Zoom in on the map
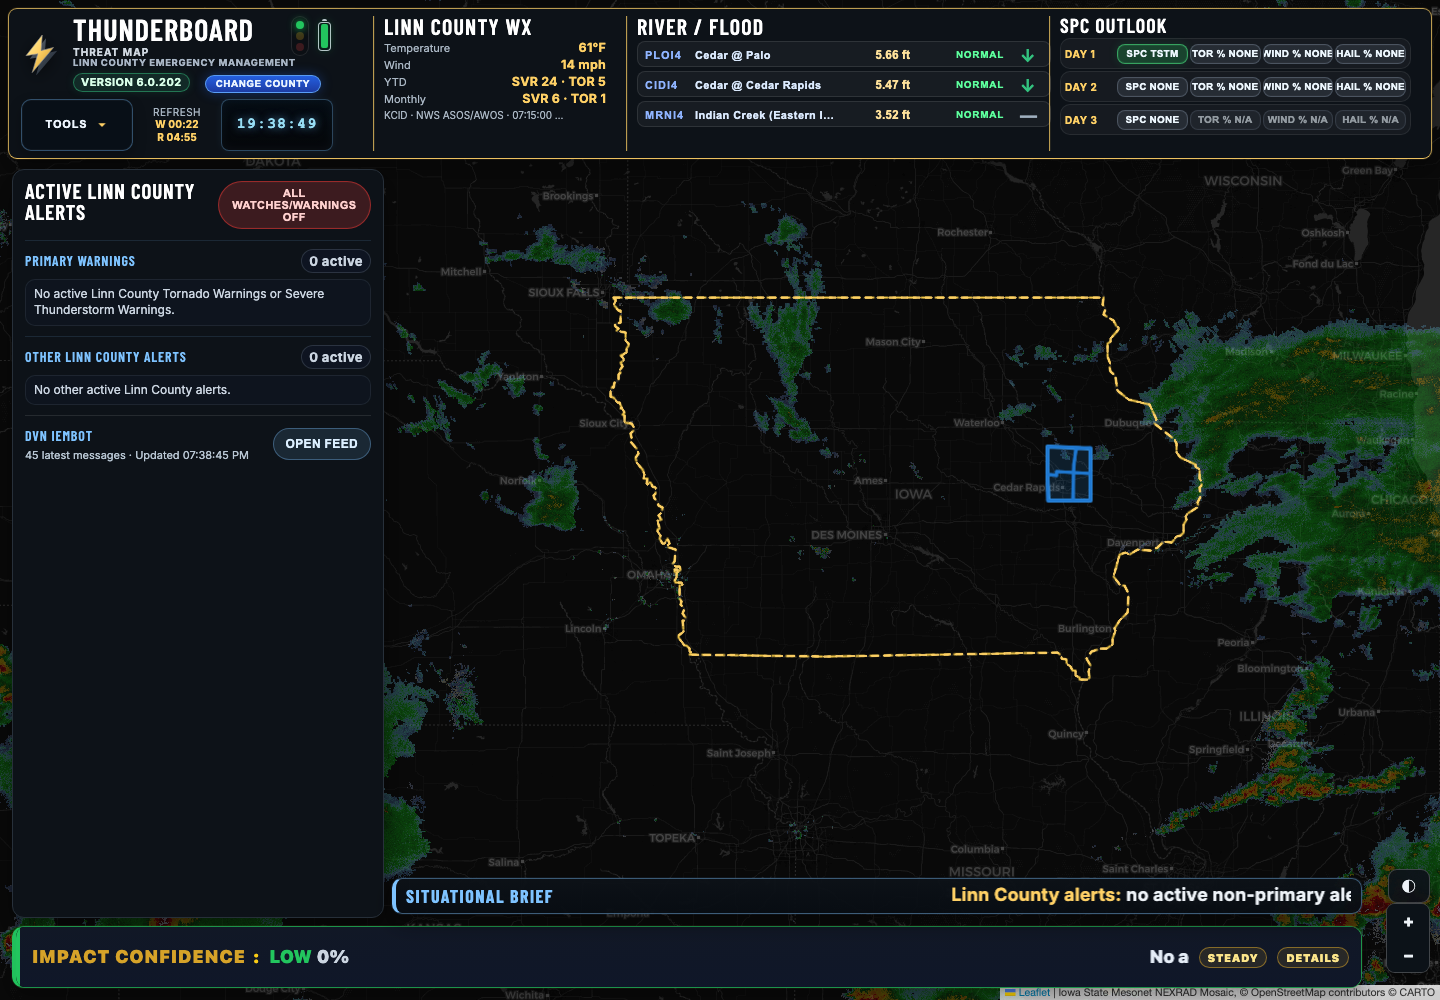 (1408, 922)
